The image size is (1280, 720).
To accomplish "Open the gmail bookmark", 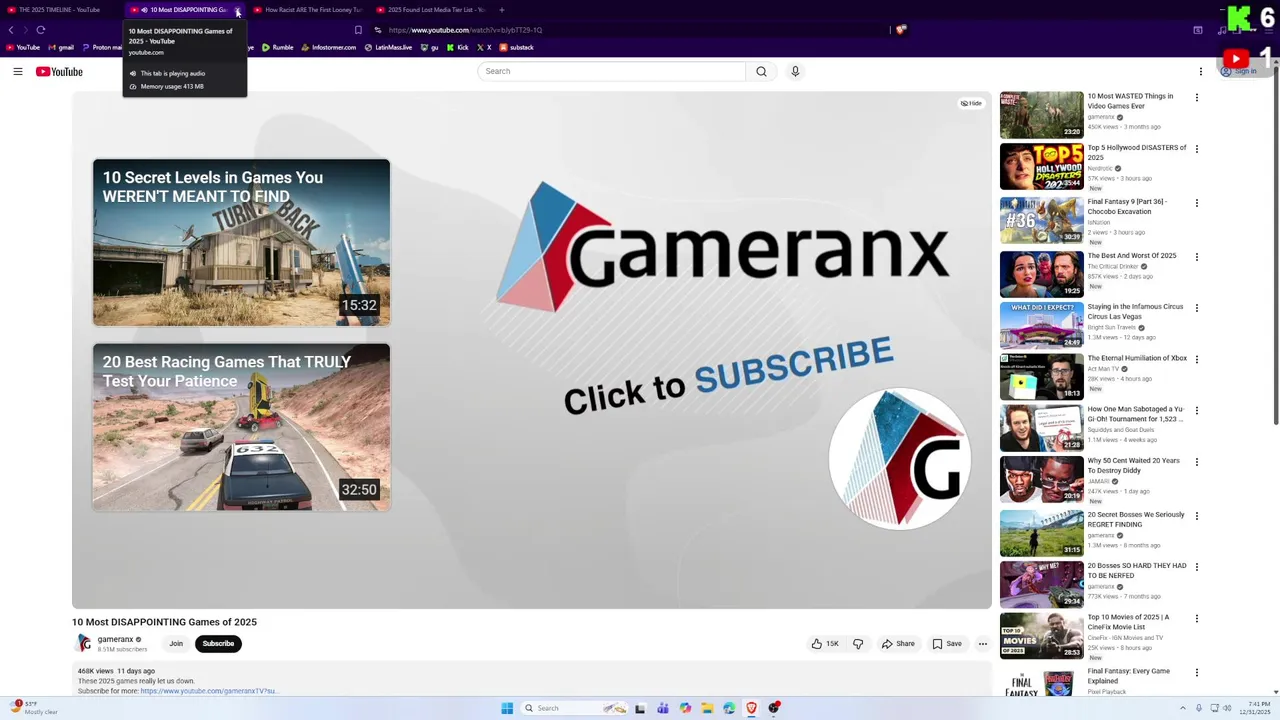I will point(60,47).
